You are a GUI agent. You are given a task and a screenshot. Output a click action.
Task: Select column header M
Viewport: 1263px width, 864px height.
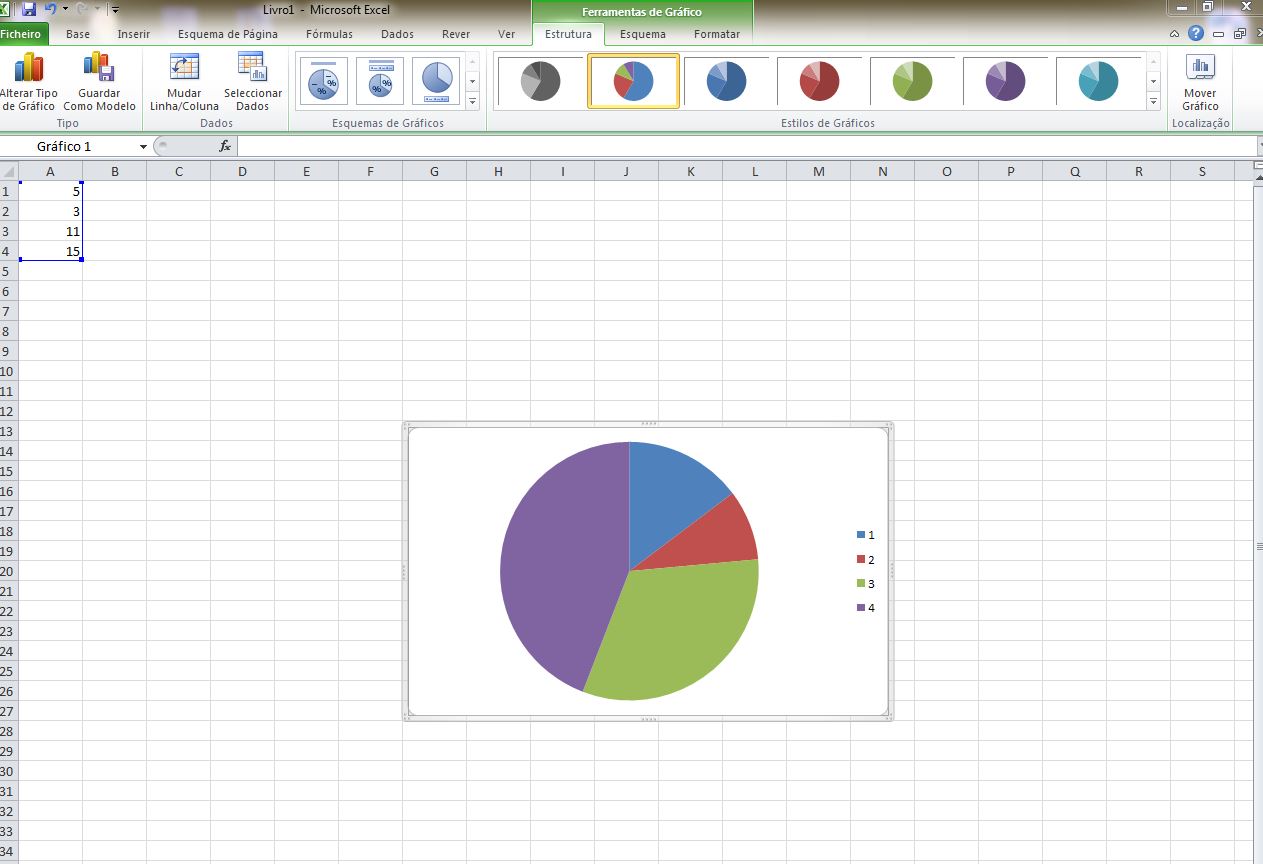tap(819, 171)
